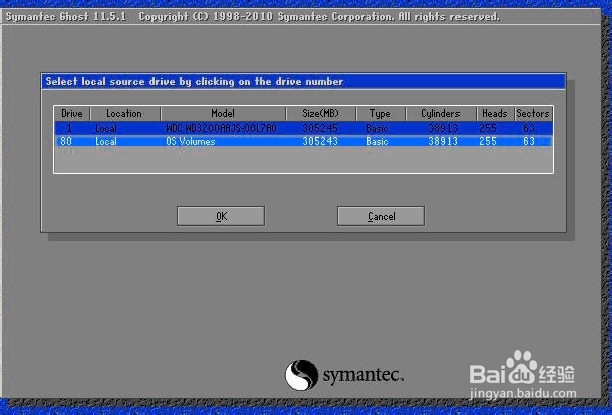Image resolution: width=612 pixels, height=415 pixels.
Task: Click Local location in drive 80 row
Action: (x=106, y=141)
